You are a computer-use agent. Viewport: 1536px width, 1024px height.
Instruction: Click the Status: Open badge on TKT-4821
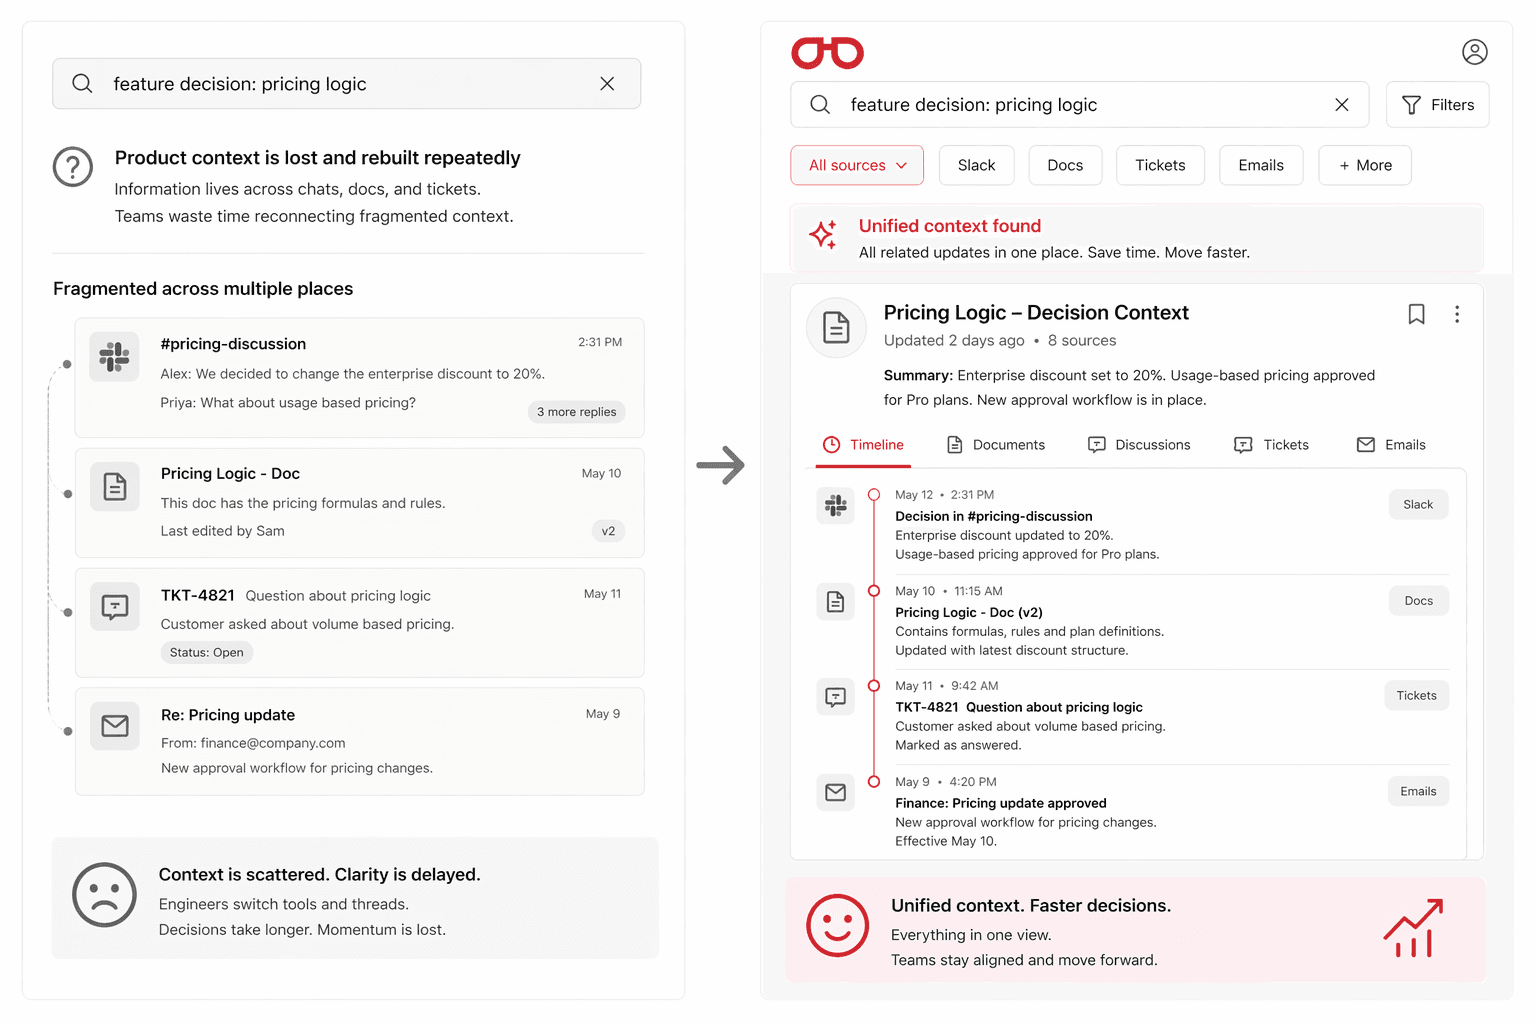click(207, 653)
